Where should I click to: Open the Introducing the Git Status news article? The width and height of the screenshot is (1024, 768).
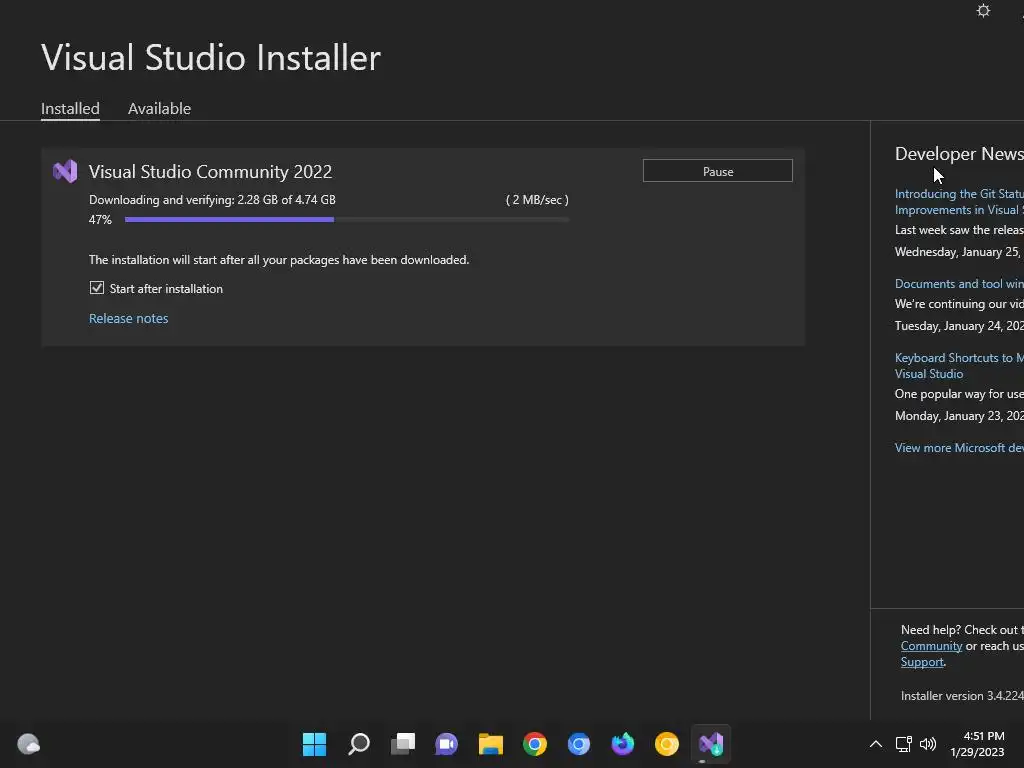click(x=959, y=202)
